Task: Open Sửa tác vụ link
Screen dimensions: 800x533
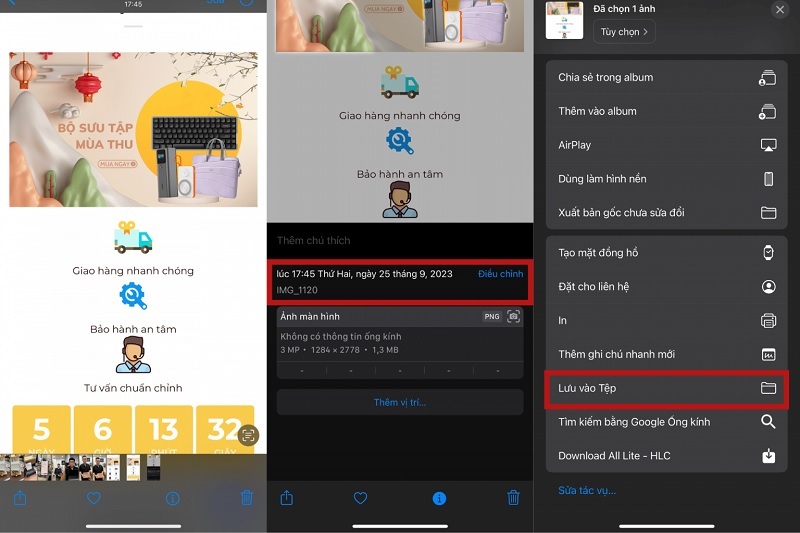Action: (x=587, y=490)
